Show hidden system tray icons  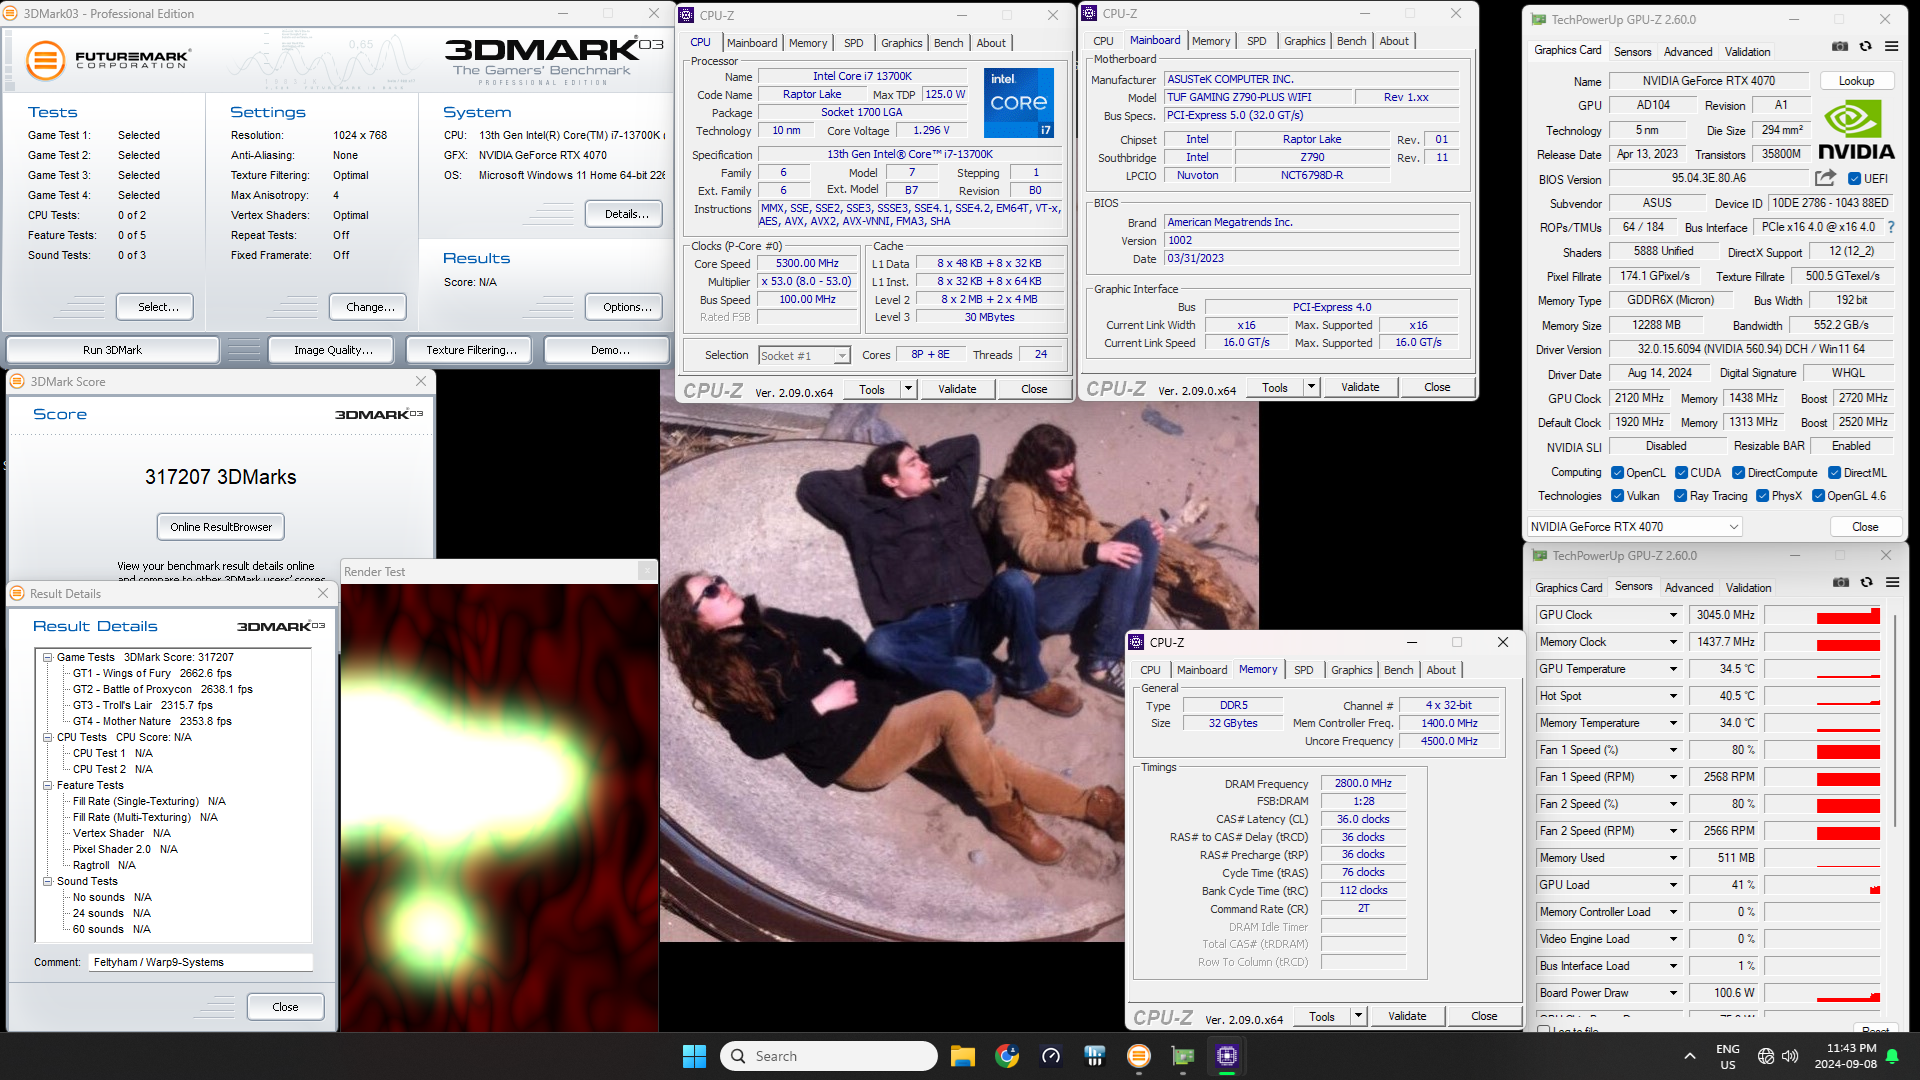pos(1690,1056)
